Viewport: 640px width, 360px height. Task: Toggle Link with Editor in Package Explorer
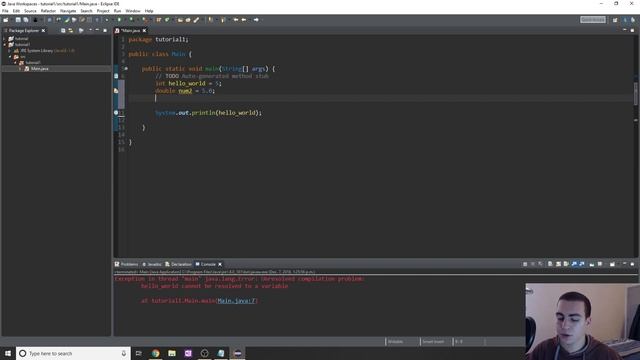point(71,31)
